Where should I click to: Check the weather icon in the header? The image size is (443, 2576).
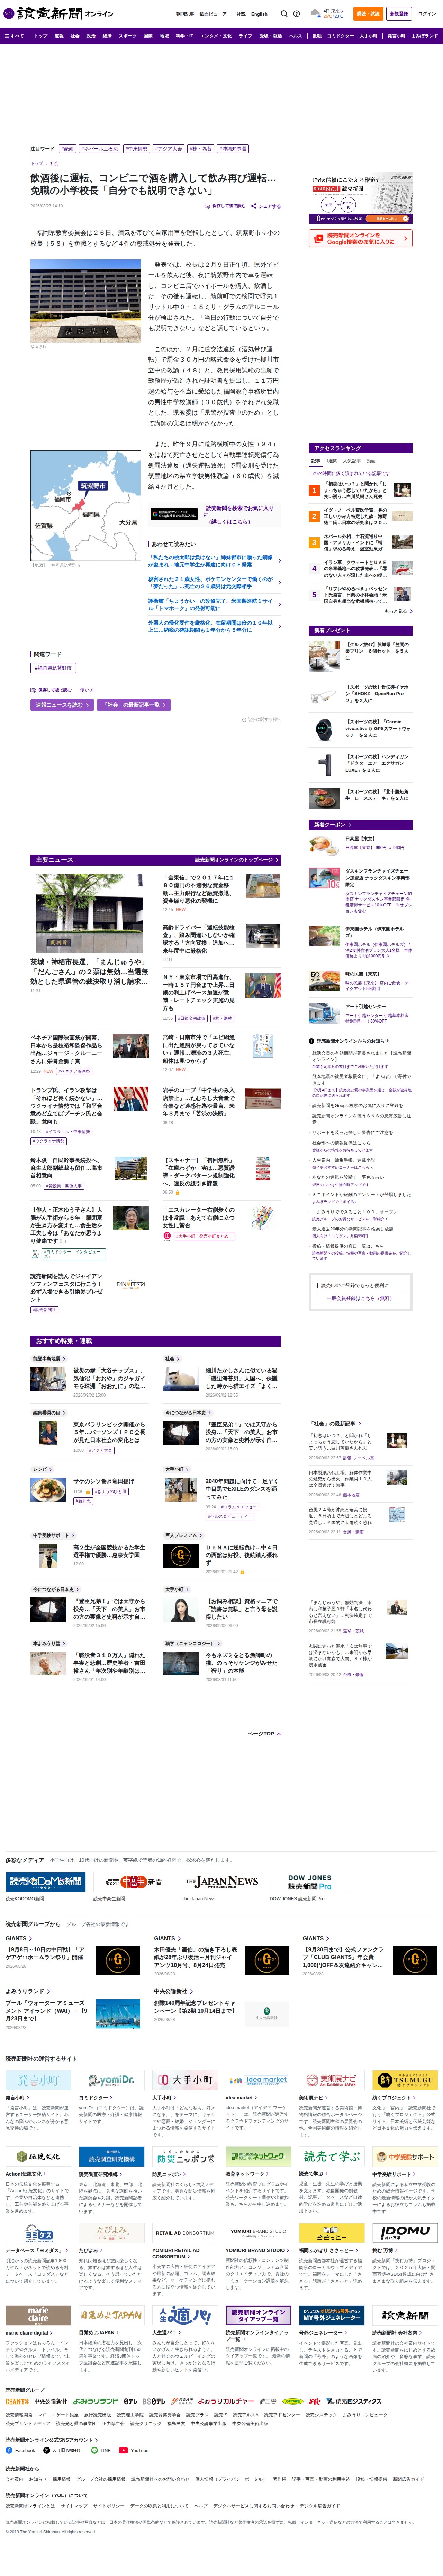316,14
